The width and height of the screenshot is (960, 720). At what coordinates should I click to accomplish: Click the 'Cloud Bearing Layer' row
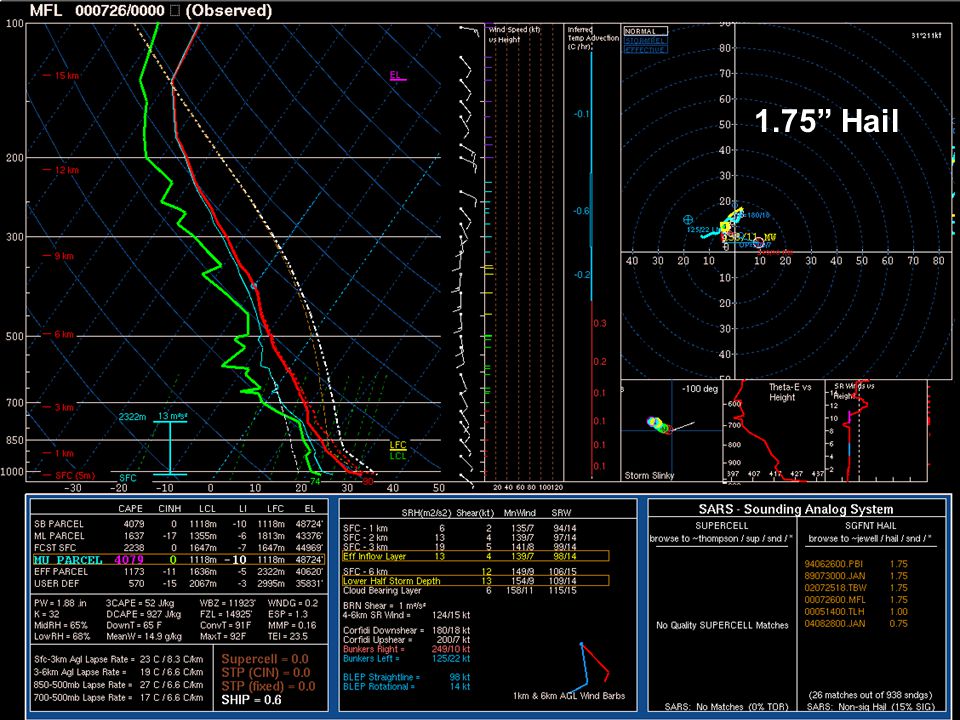(x=460, y=591)
